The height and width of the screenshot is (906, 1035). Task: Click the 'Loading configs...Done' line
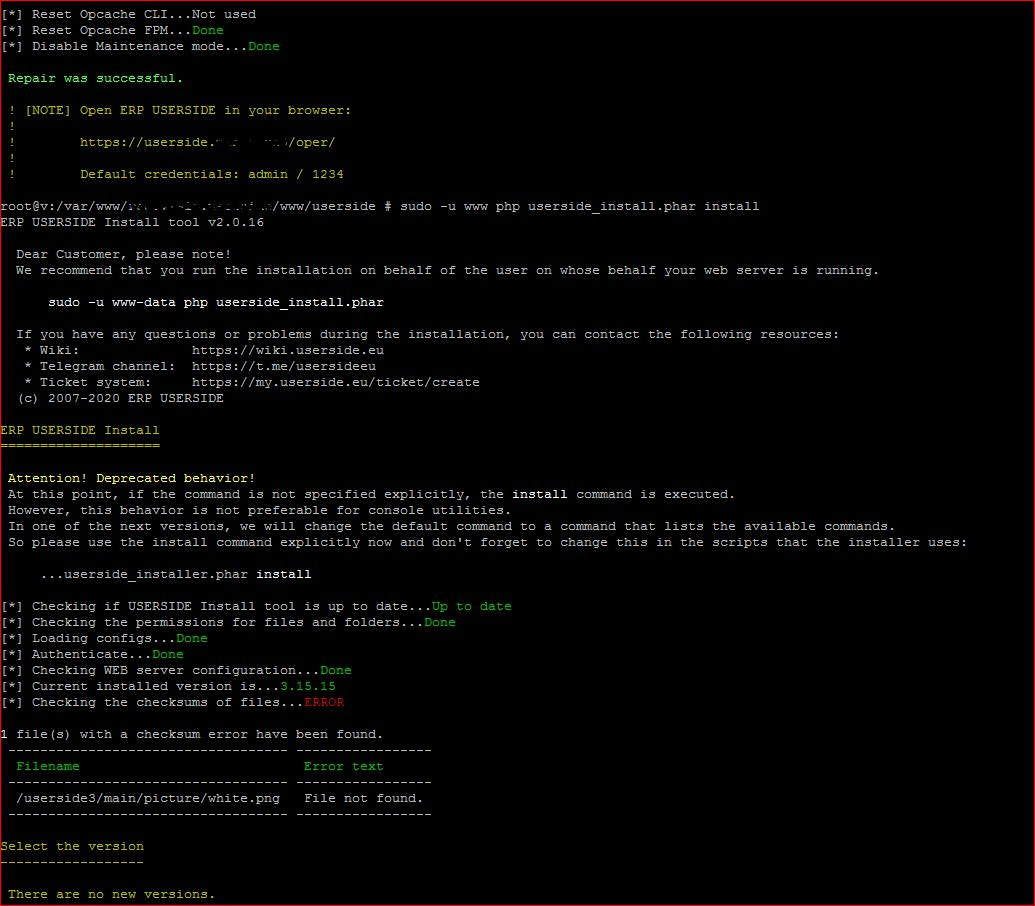coord(104,638)
